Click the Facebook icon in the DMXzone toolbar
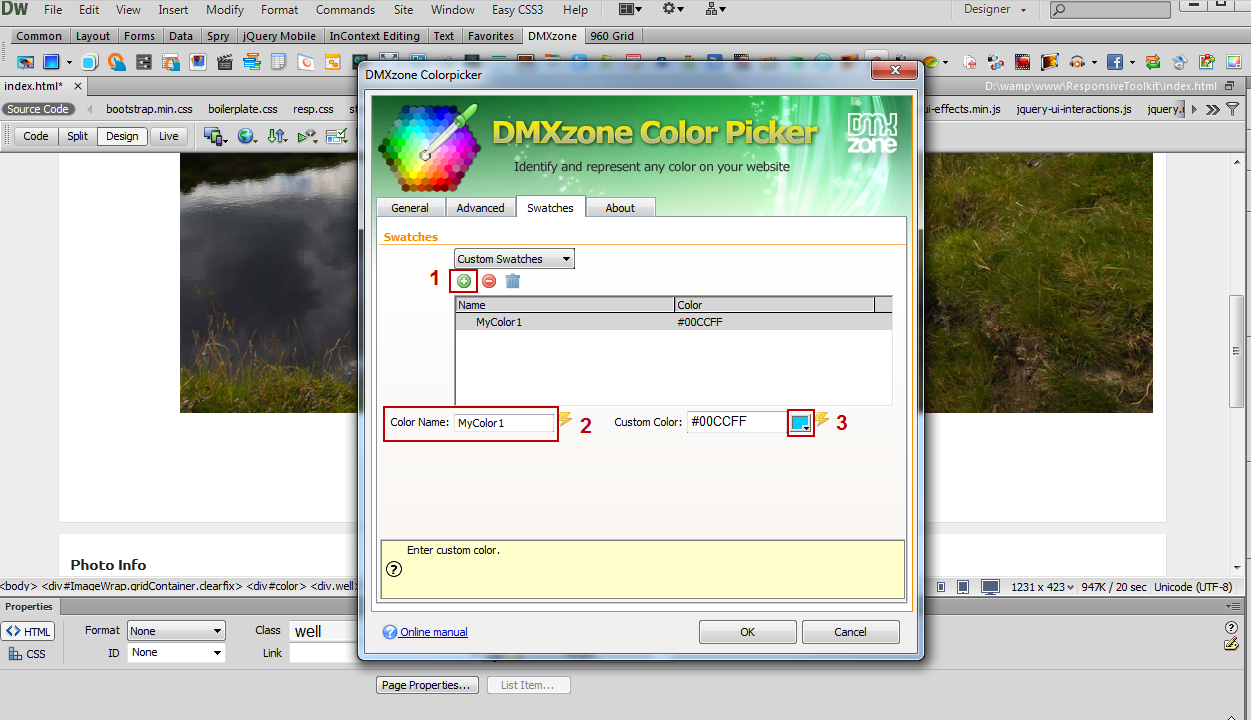The image size is (1251, 720). 1114,62
